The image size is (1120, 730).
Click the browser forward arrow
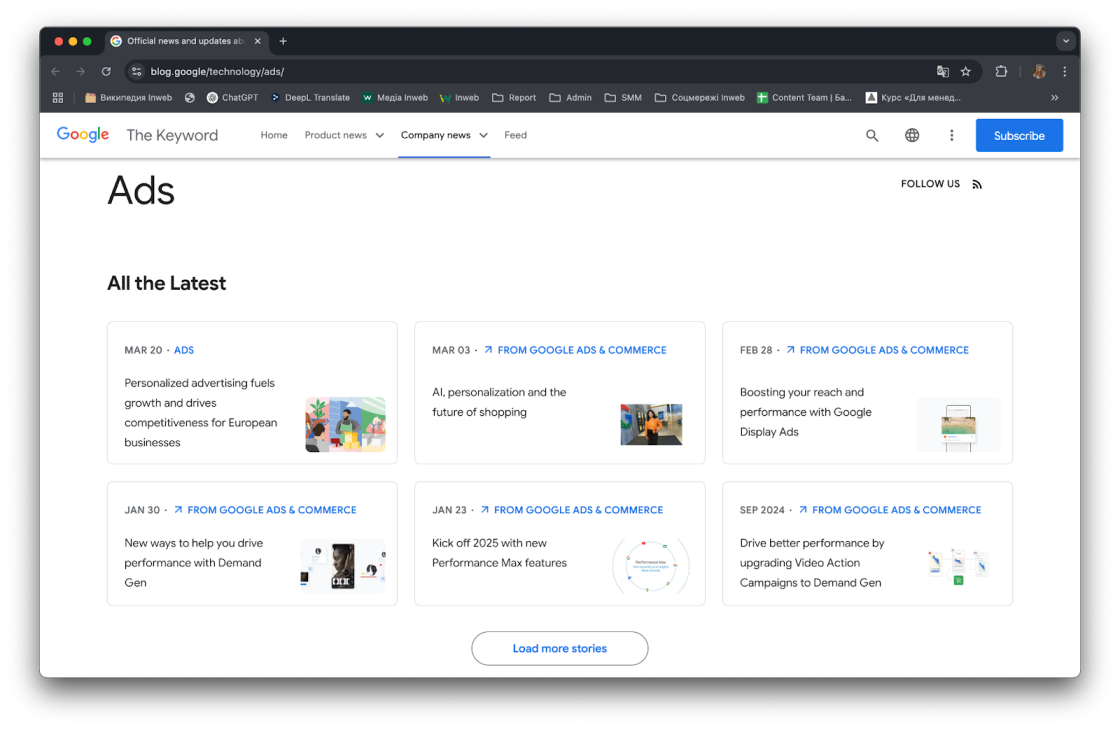(x=81, y=71)
